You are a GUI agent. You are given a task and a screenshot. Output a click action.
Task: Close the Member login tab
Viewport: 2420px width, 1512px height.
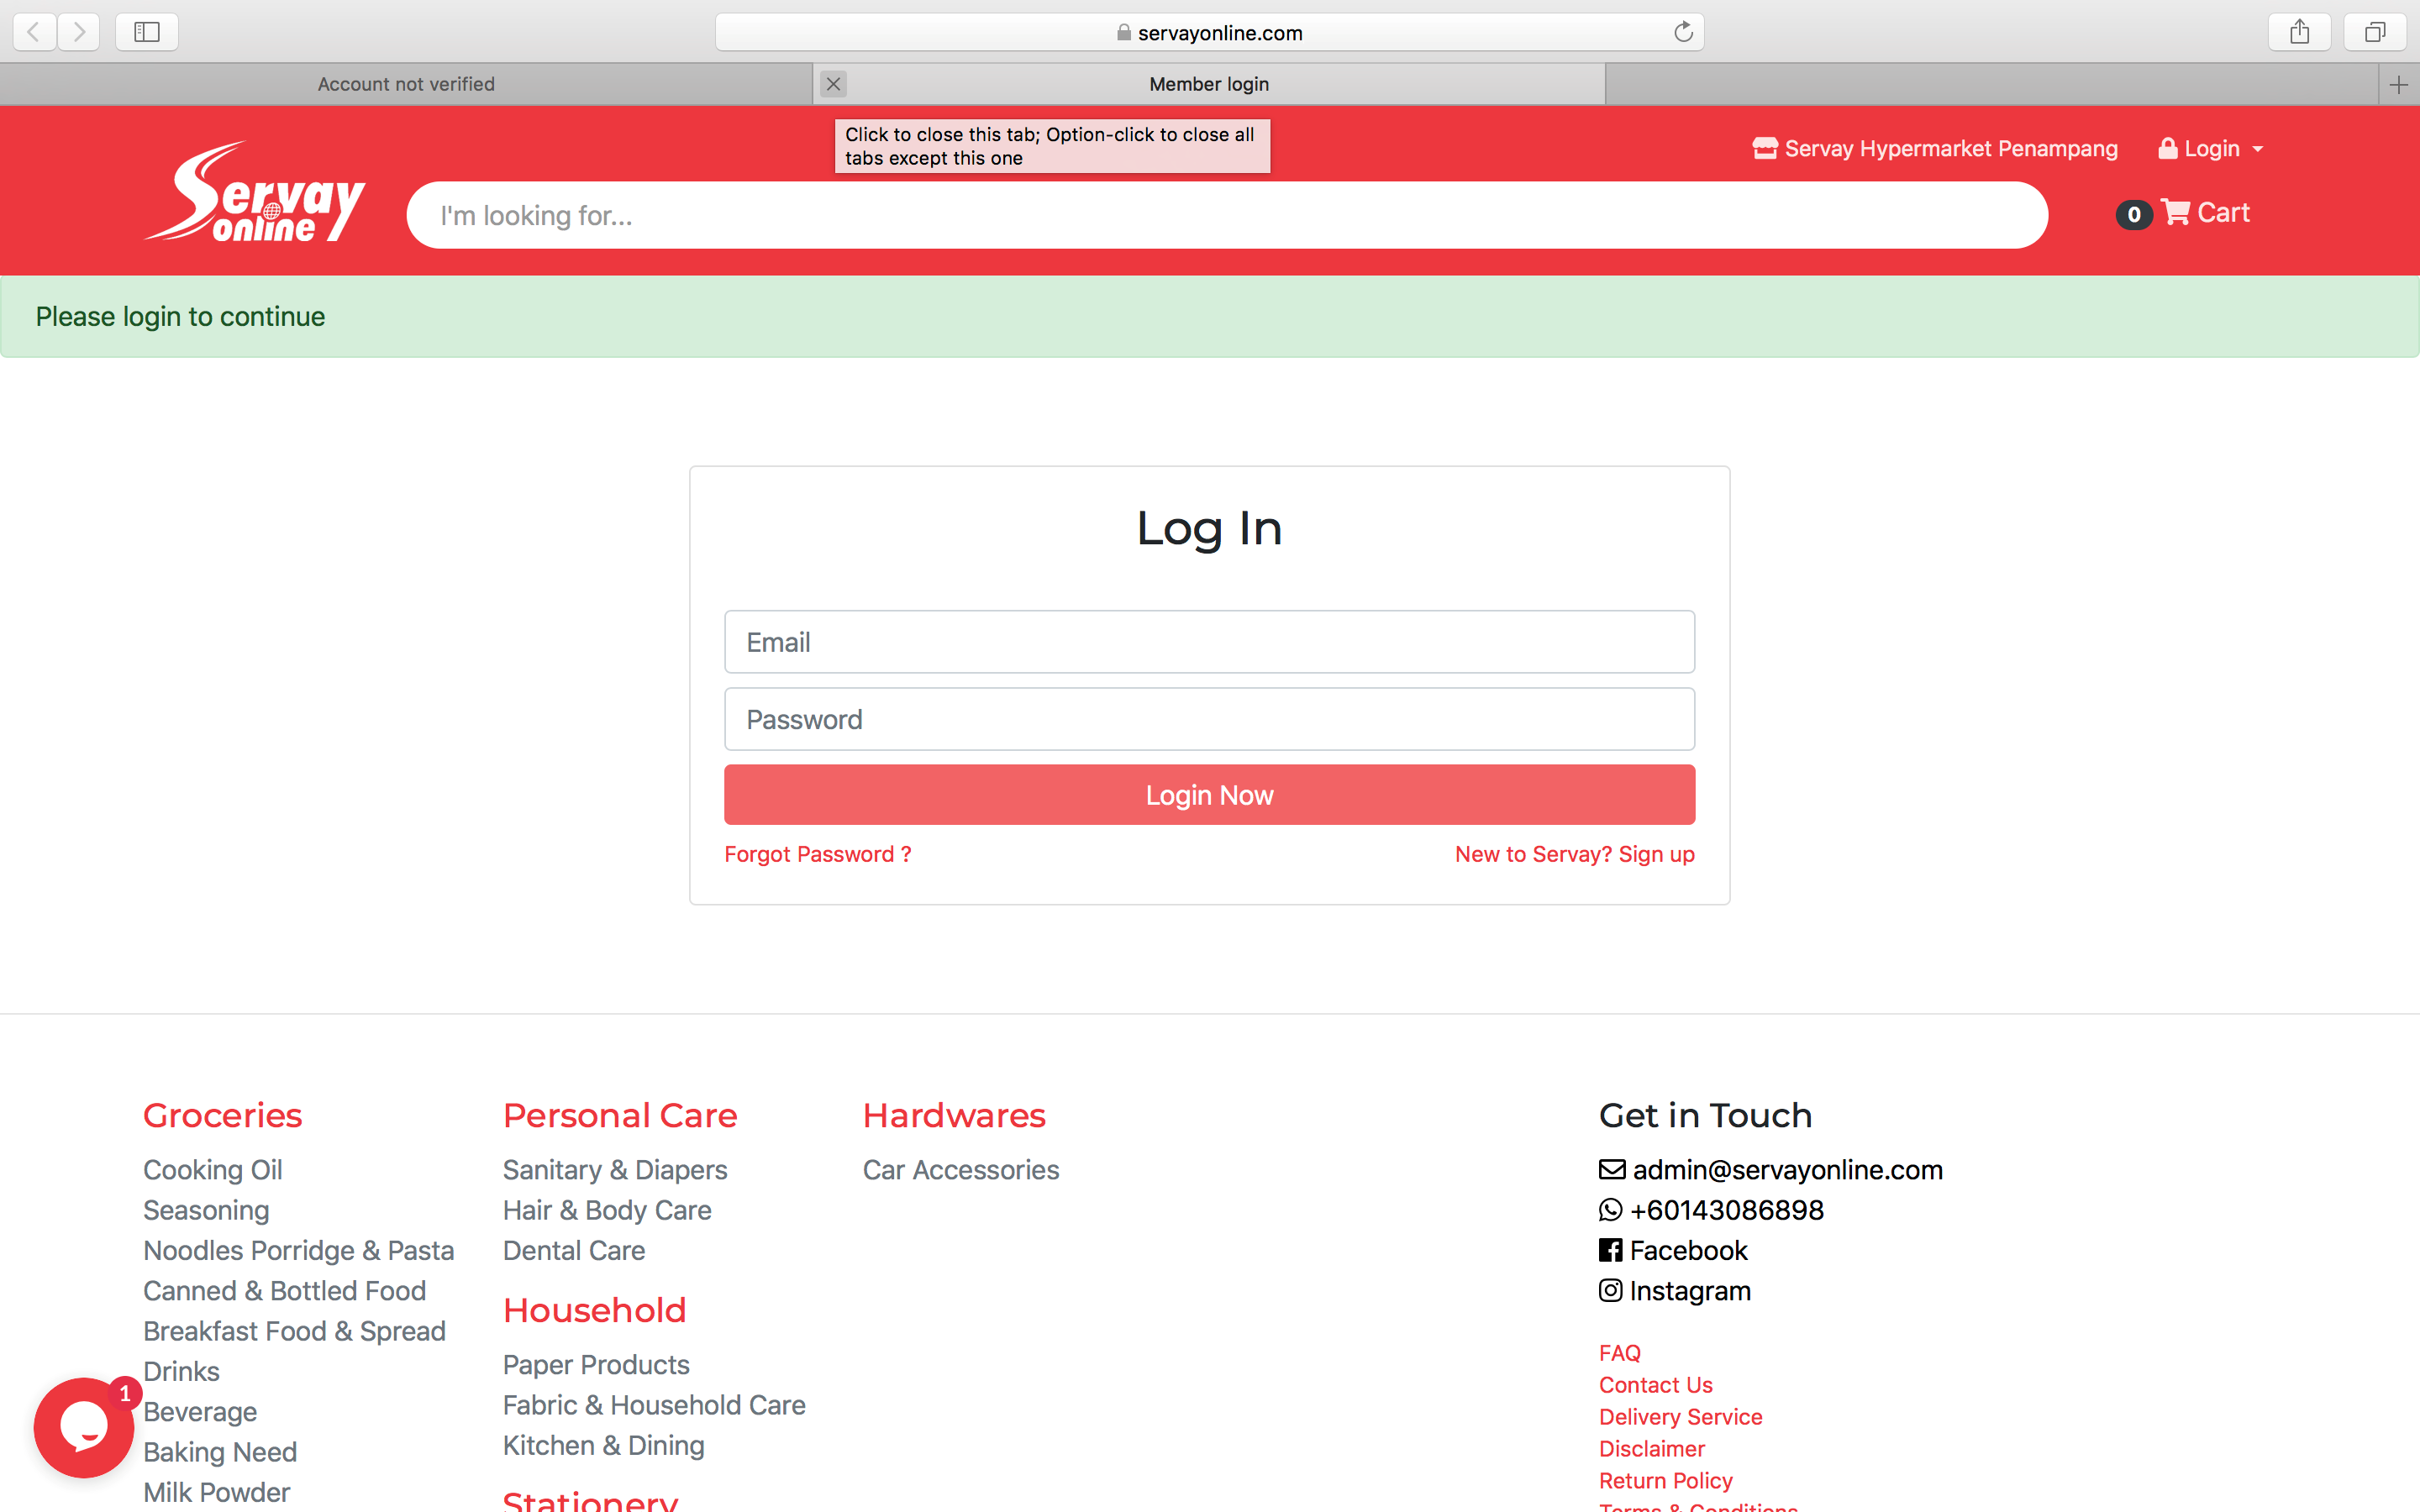(x=833, y=84)
